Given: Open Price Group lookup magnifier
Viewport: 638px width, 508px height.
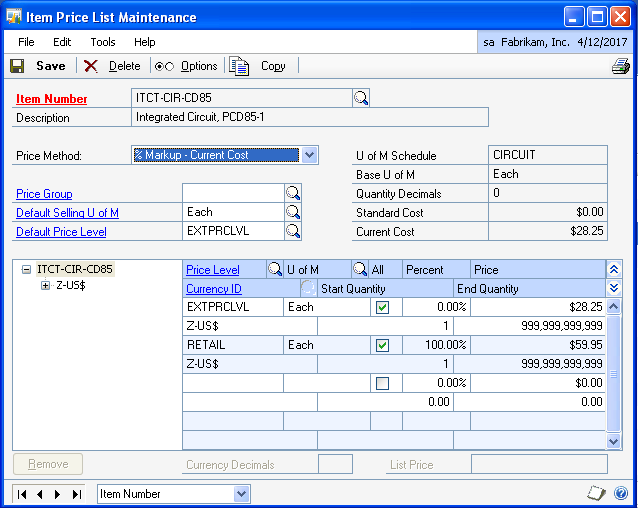Looking at the screenshot, I should (293, 193).
